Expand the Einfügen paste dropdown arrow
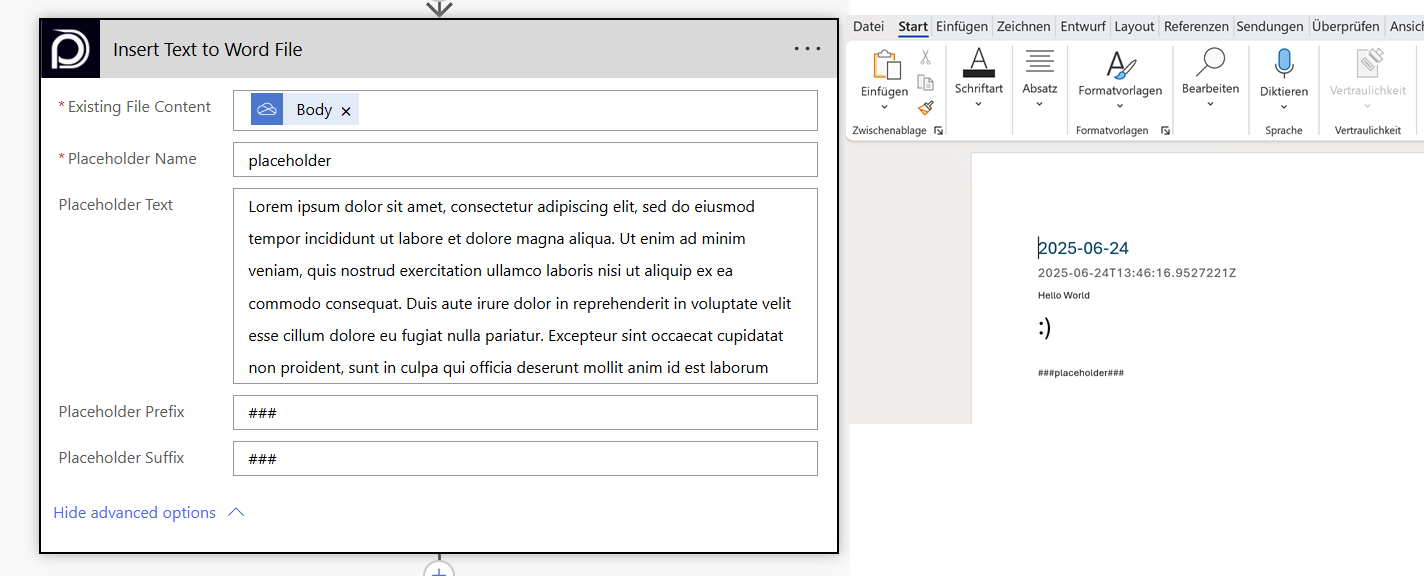 click(884, 107)
